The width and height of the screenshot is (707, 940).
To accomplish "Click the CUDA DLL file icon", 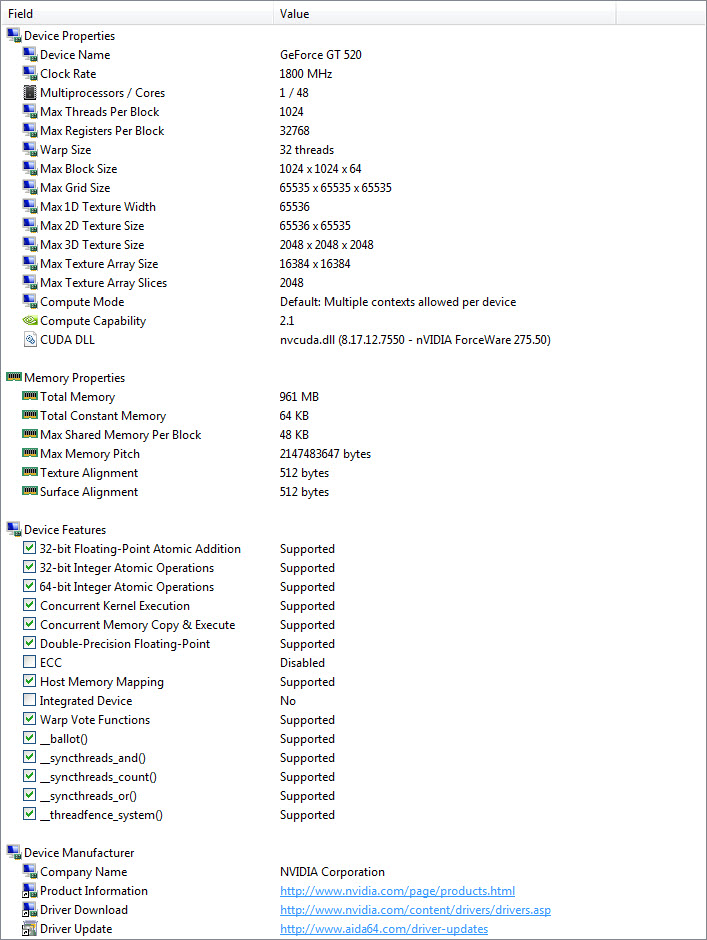I will [30, 339].
